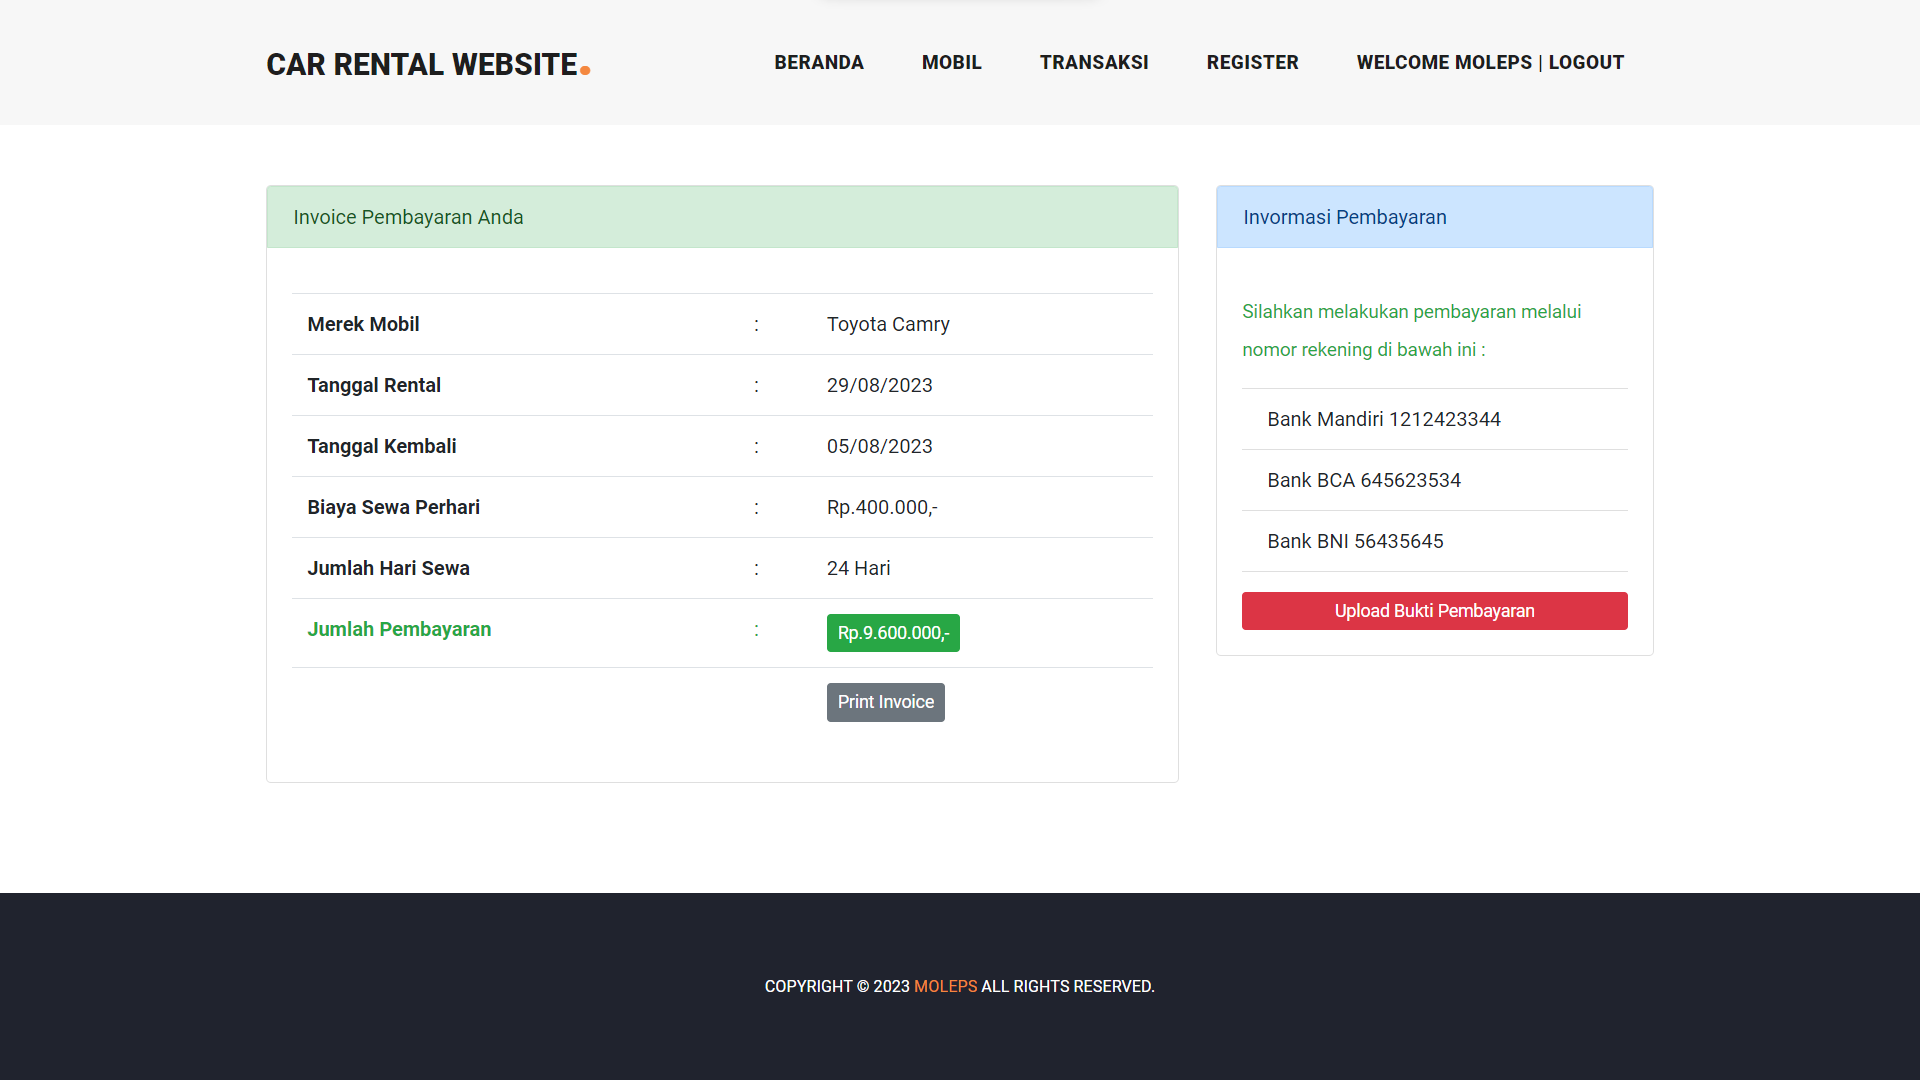
Task: Select the Toyota Camry value
Action: (888, 324)
